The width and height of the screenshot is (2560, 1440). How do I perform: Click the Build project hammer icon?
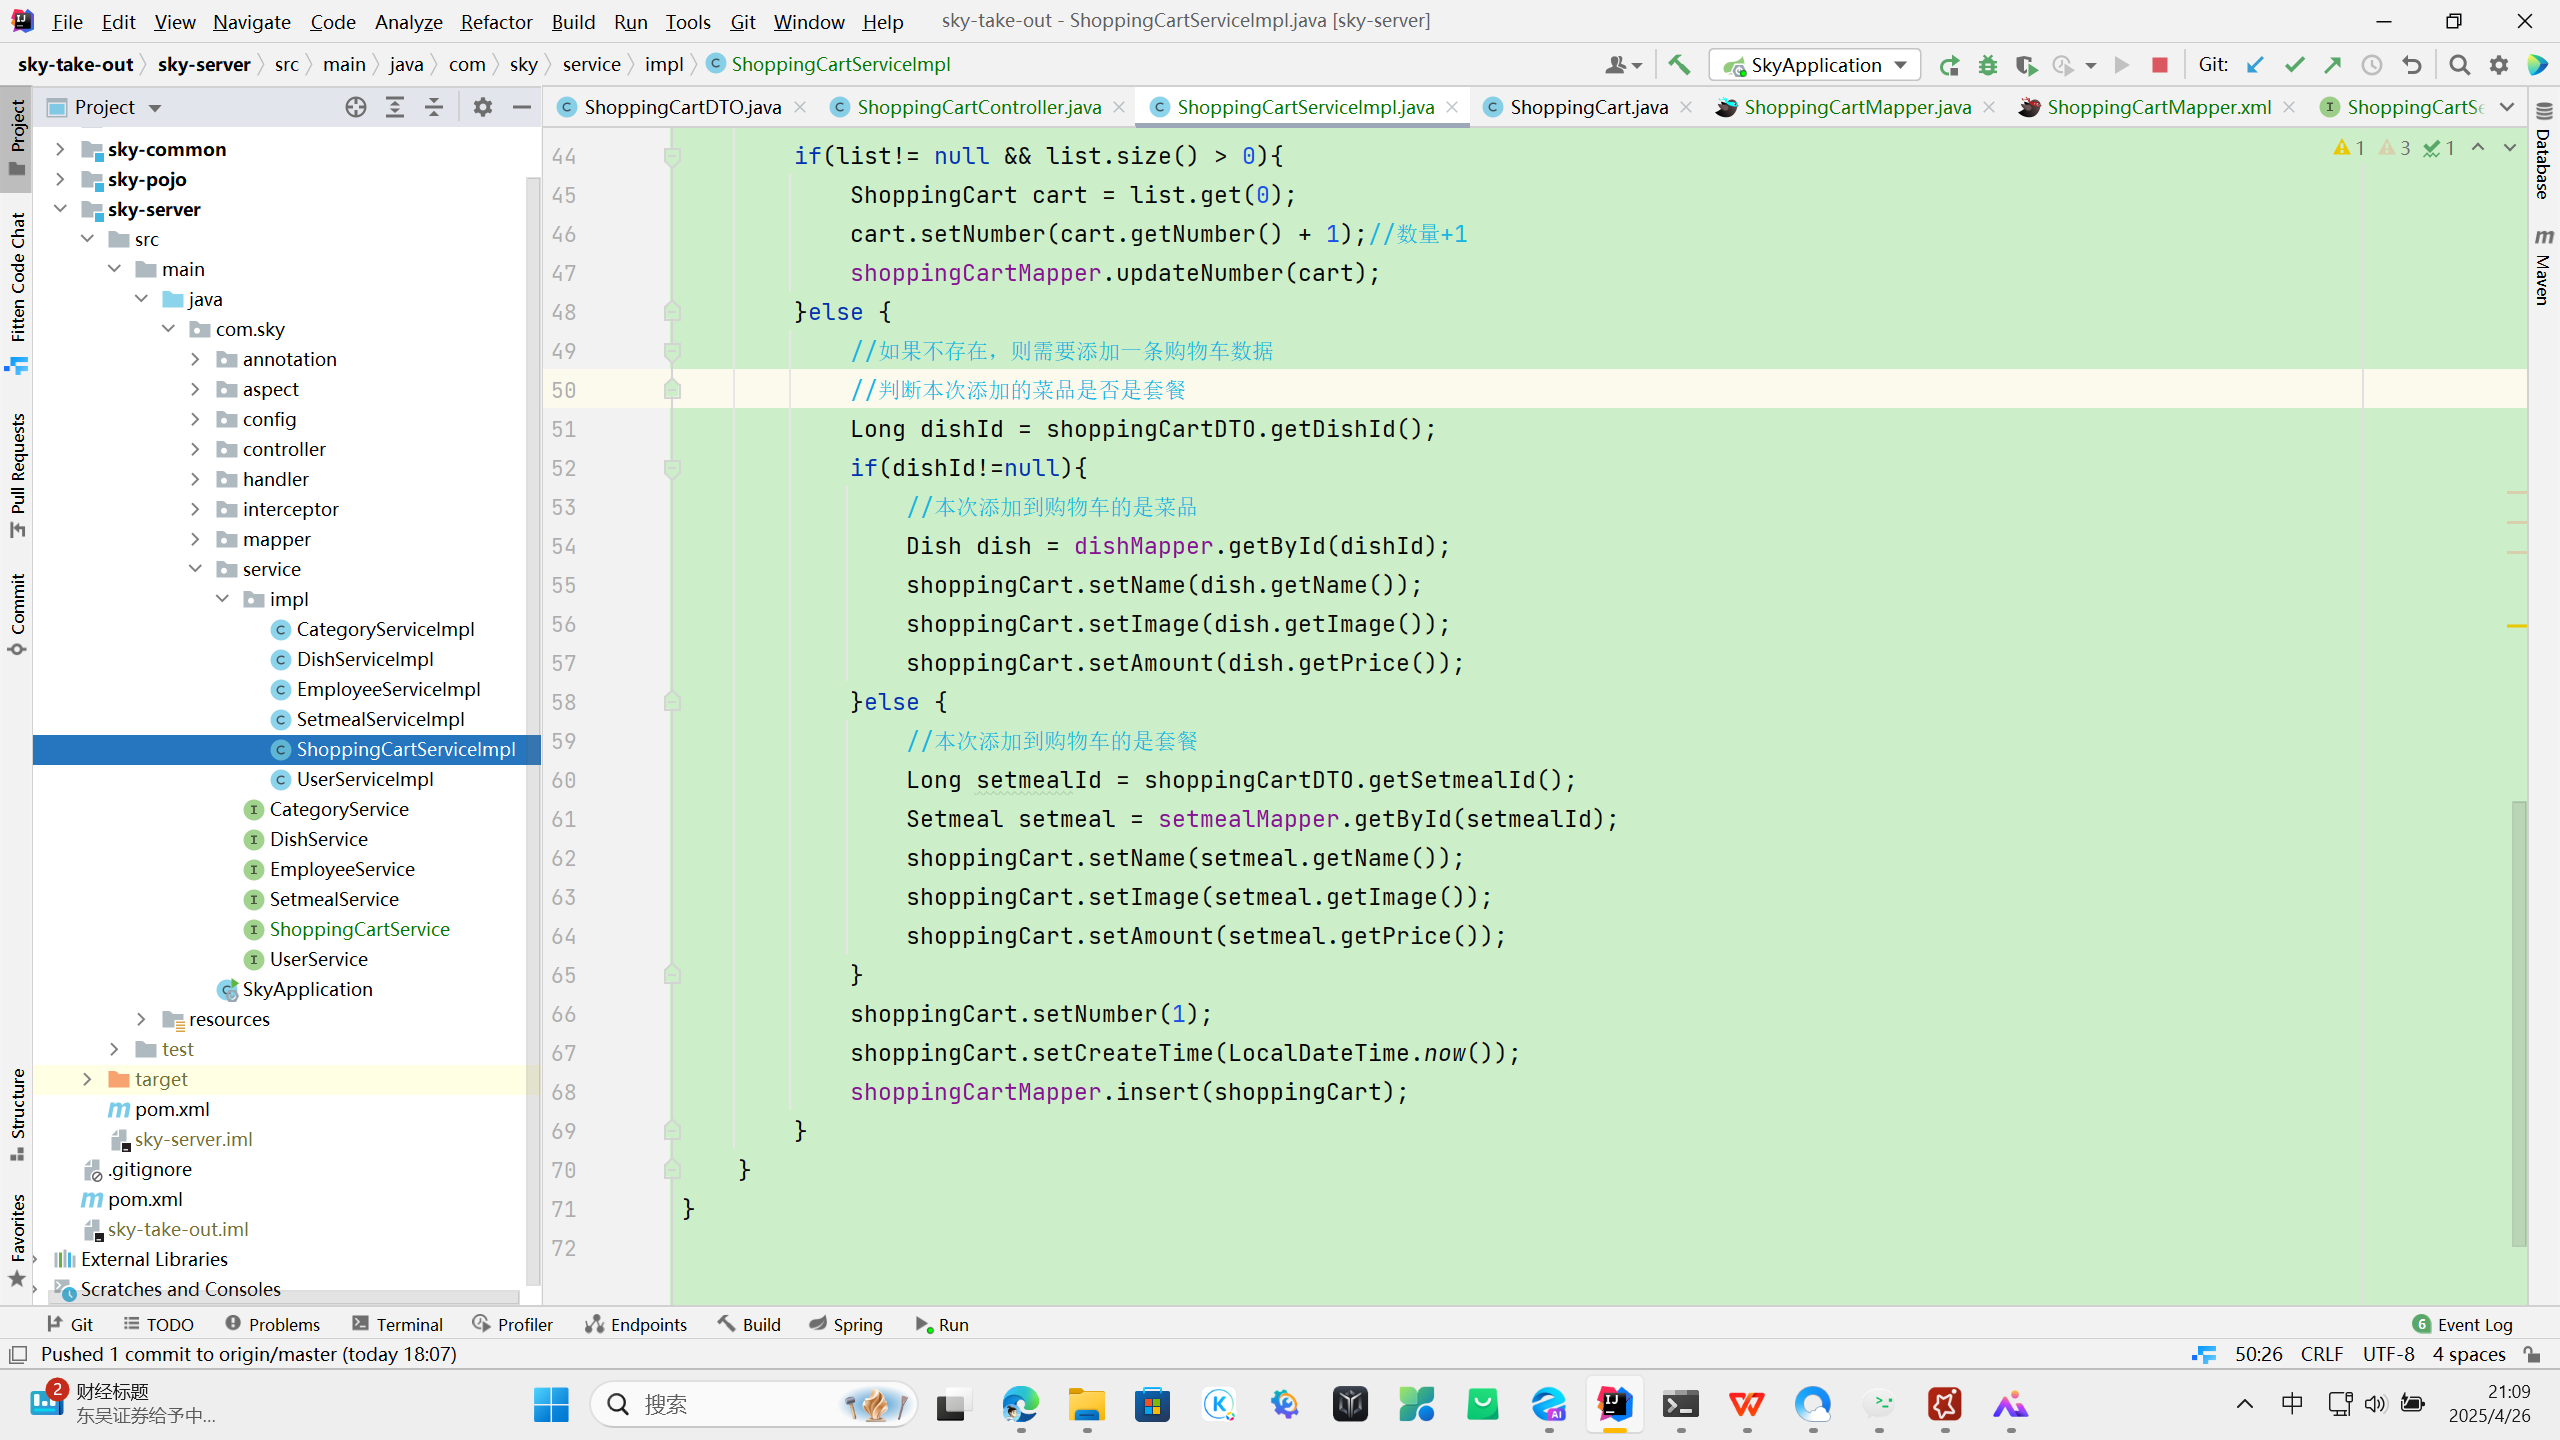coord(1679,65)
